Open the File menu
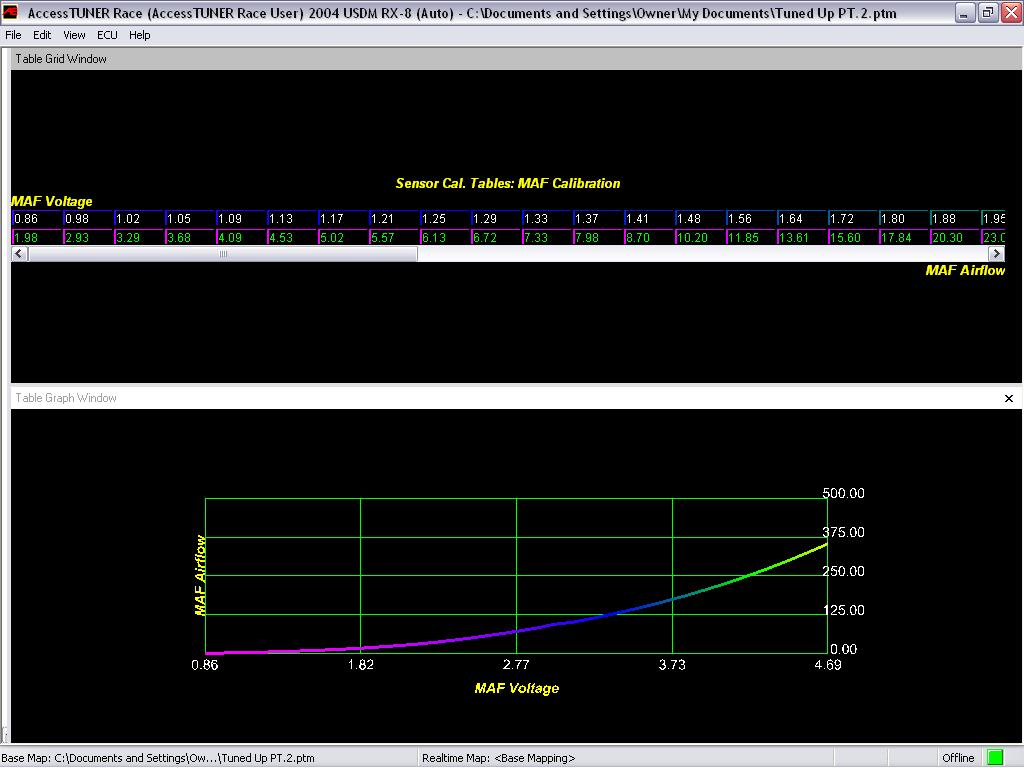Viewport: 1024px width, 768px height. point(13,35)
